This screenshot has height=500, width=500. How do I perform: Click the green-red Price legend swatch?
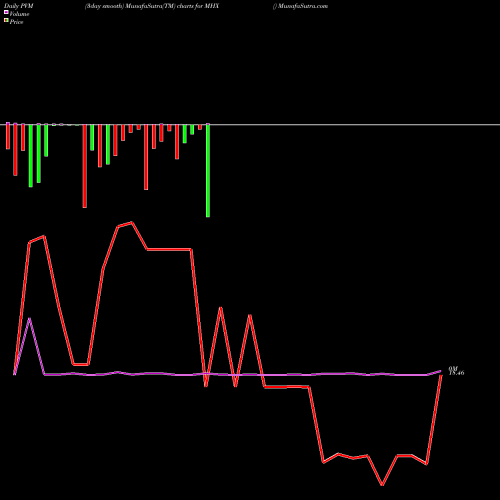tap(6, 20)
